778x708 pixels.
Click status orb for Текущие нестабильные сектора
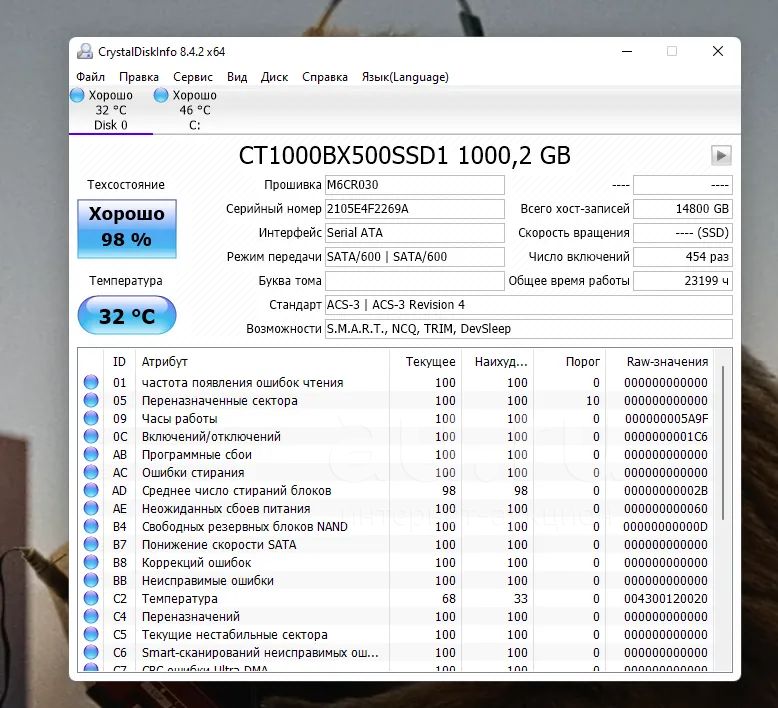click(x=91, y=634)
